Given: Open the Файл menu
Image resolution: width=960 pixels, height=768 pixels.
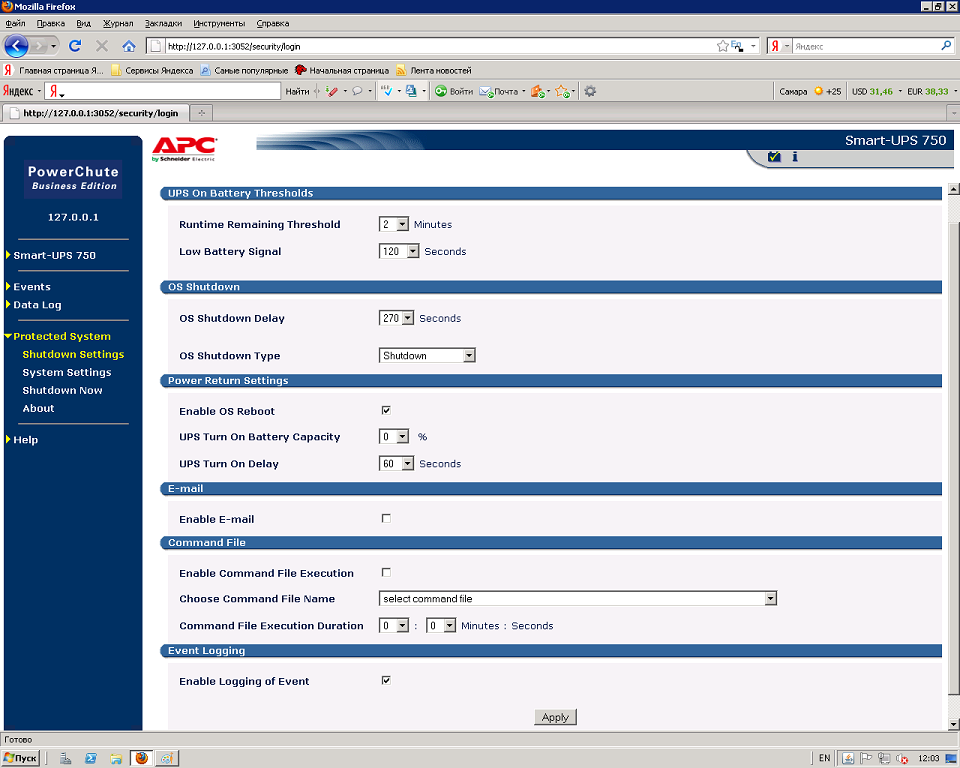Looking at the screenshot, I should tap(15, 23).
